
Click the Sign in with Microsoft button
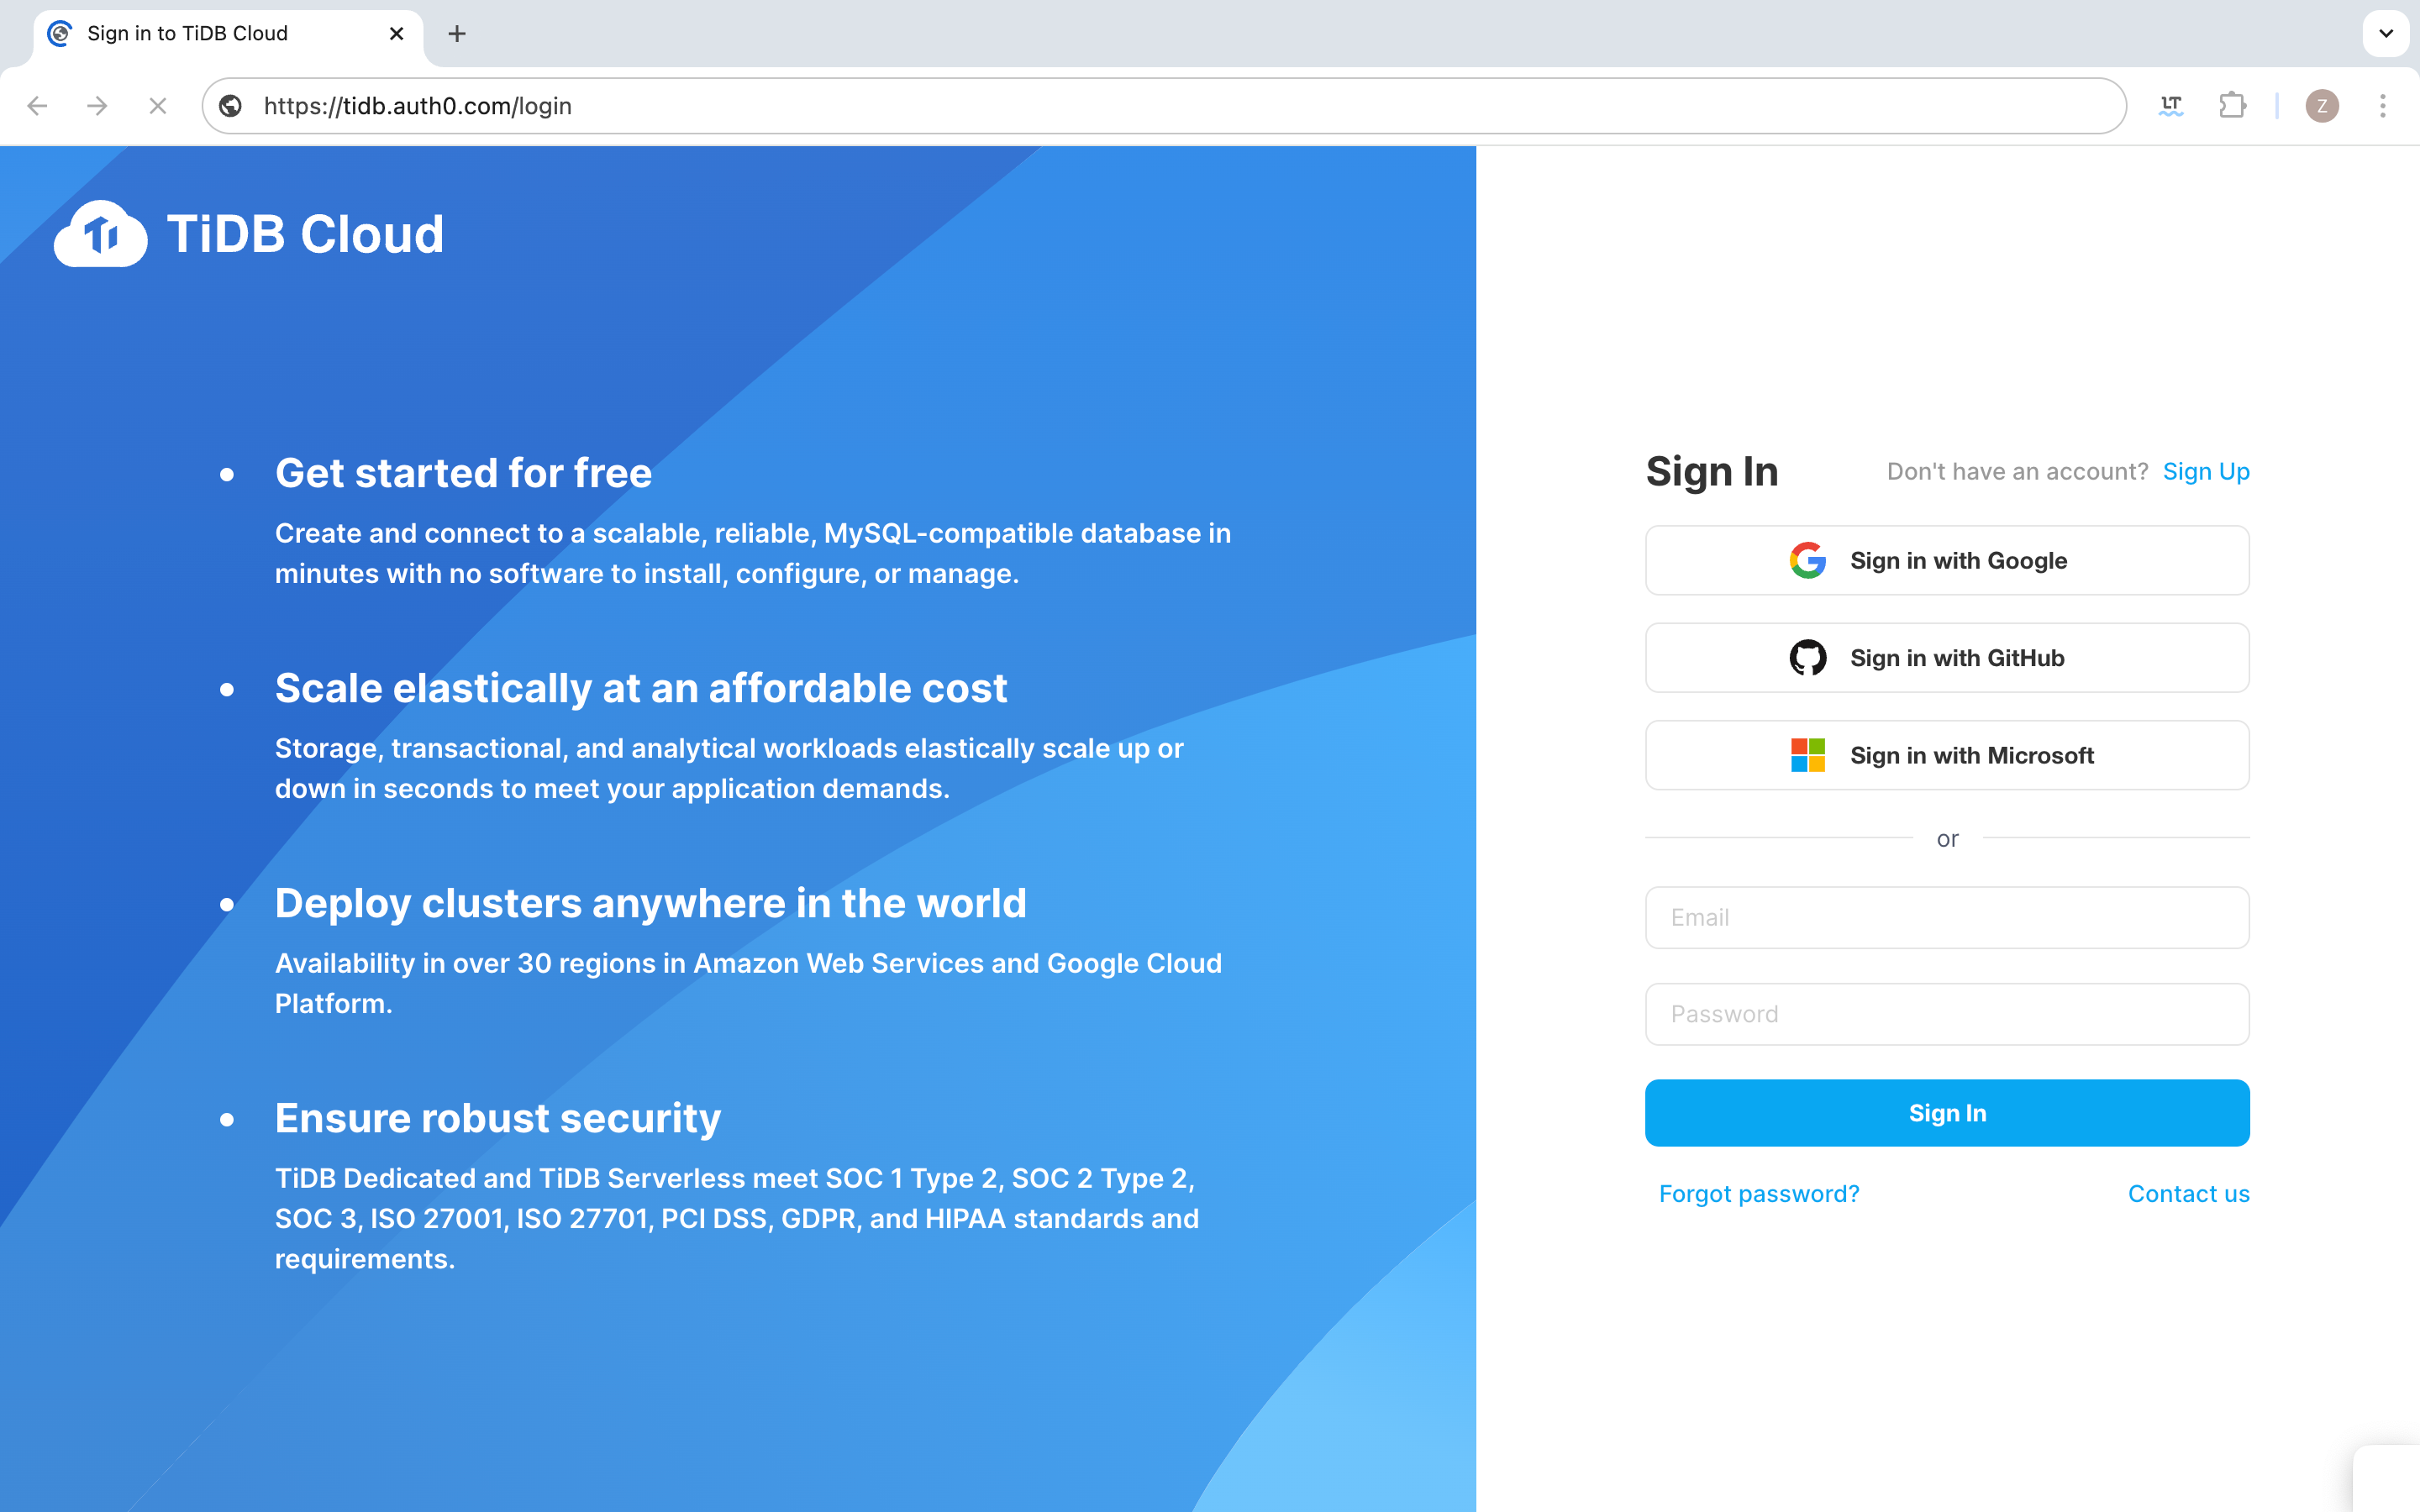[1948, 754]
